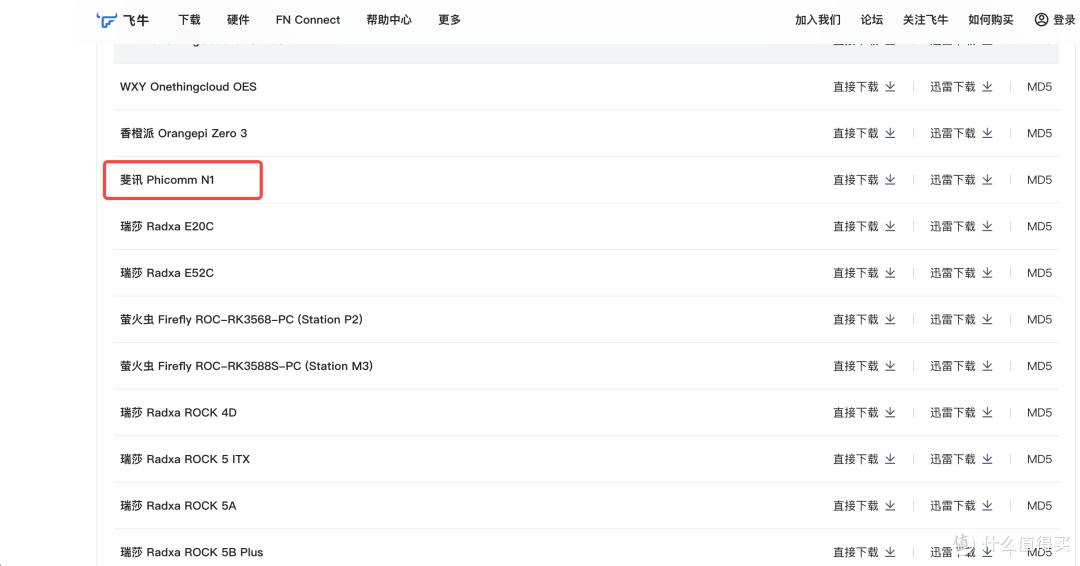Click the 登录 user icon
Viewport: 1080px width, 566px height.
click(1041, 20)
